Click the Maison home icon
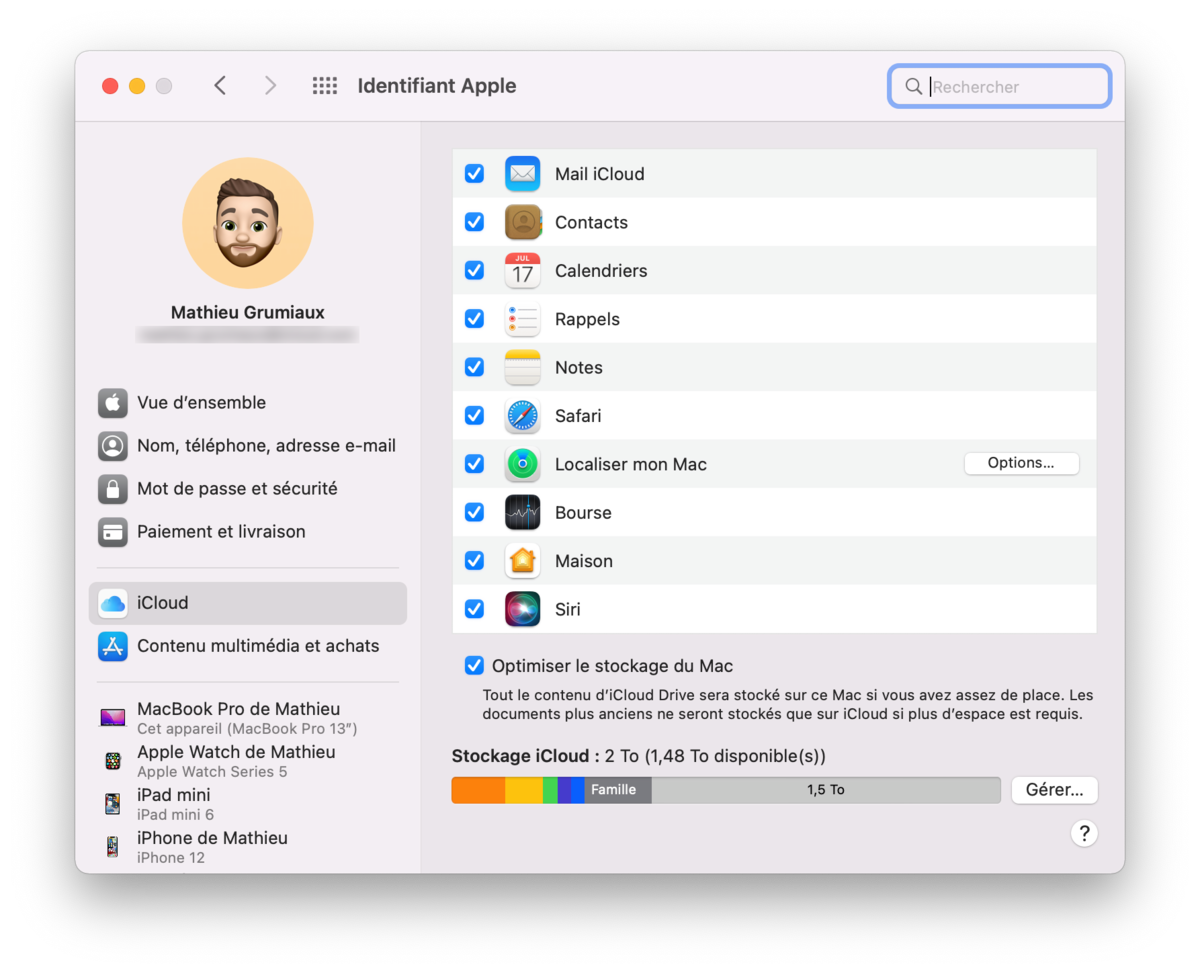The height and width of the screenshot is (973, 1200). (x=522, y=561)
